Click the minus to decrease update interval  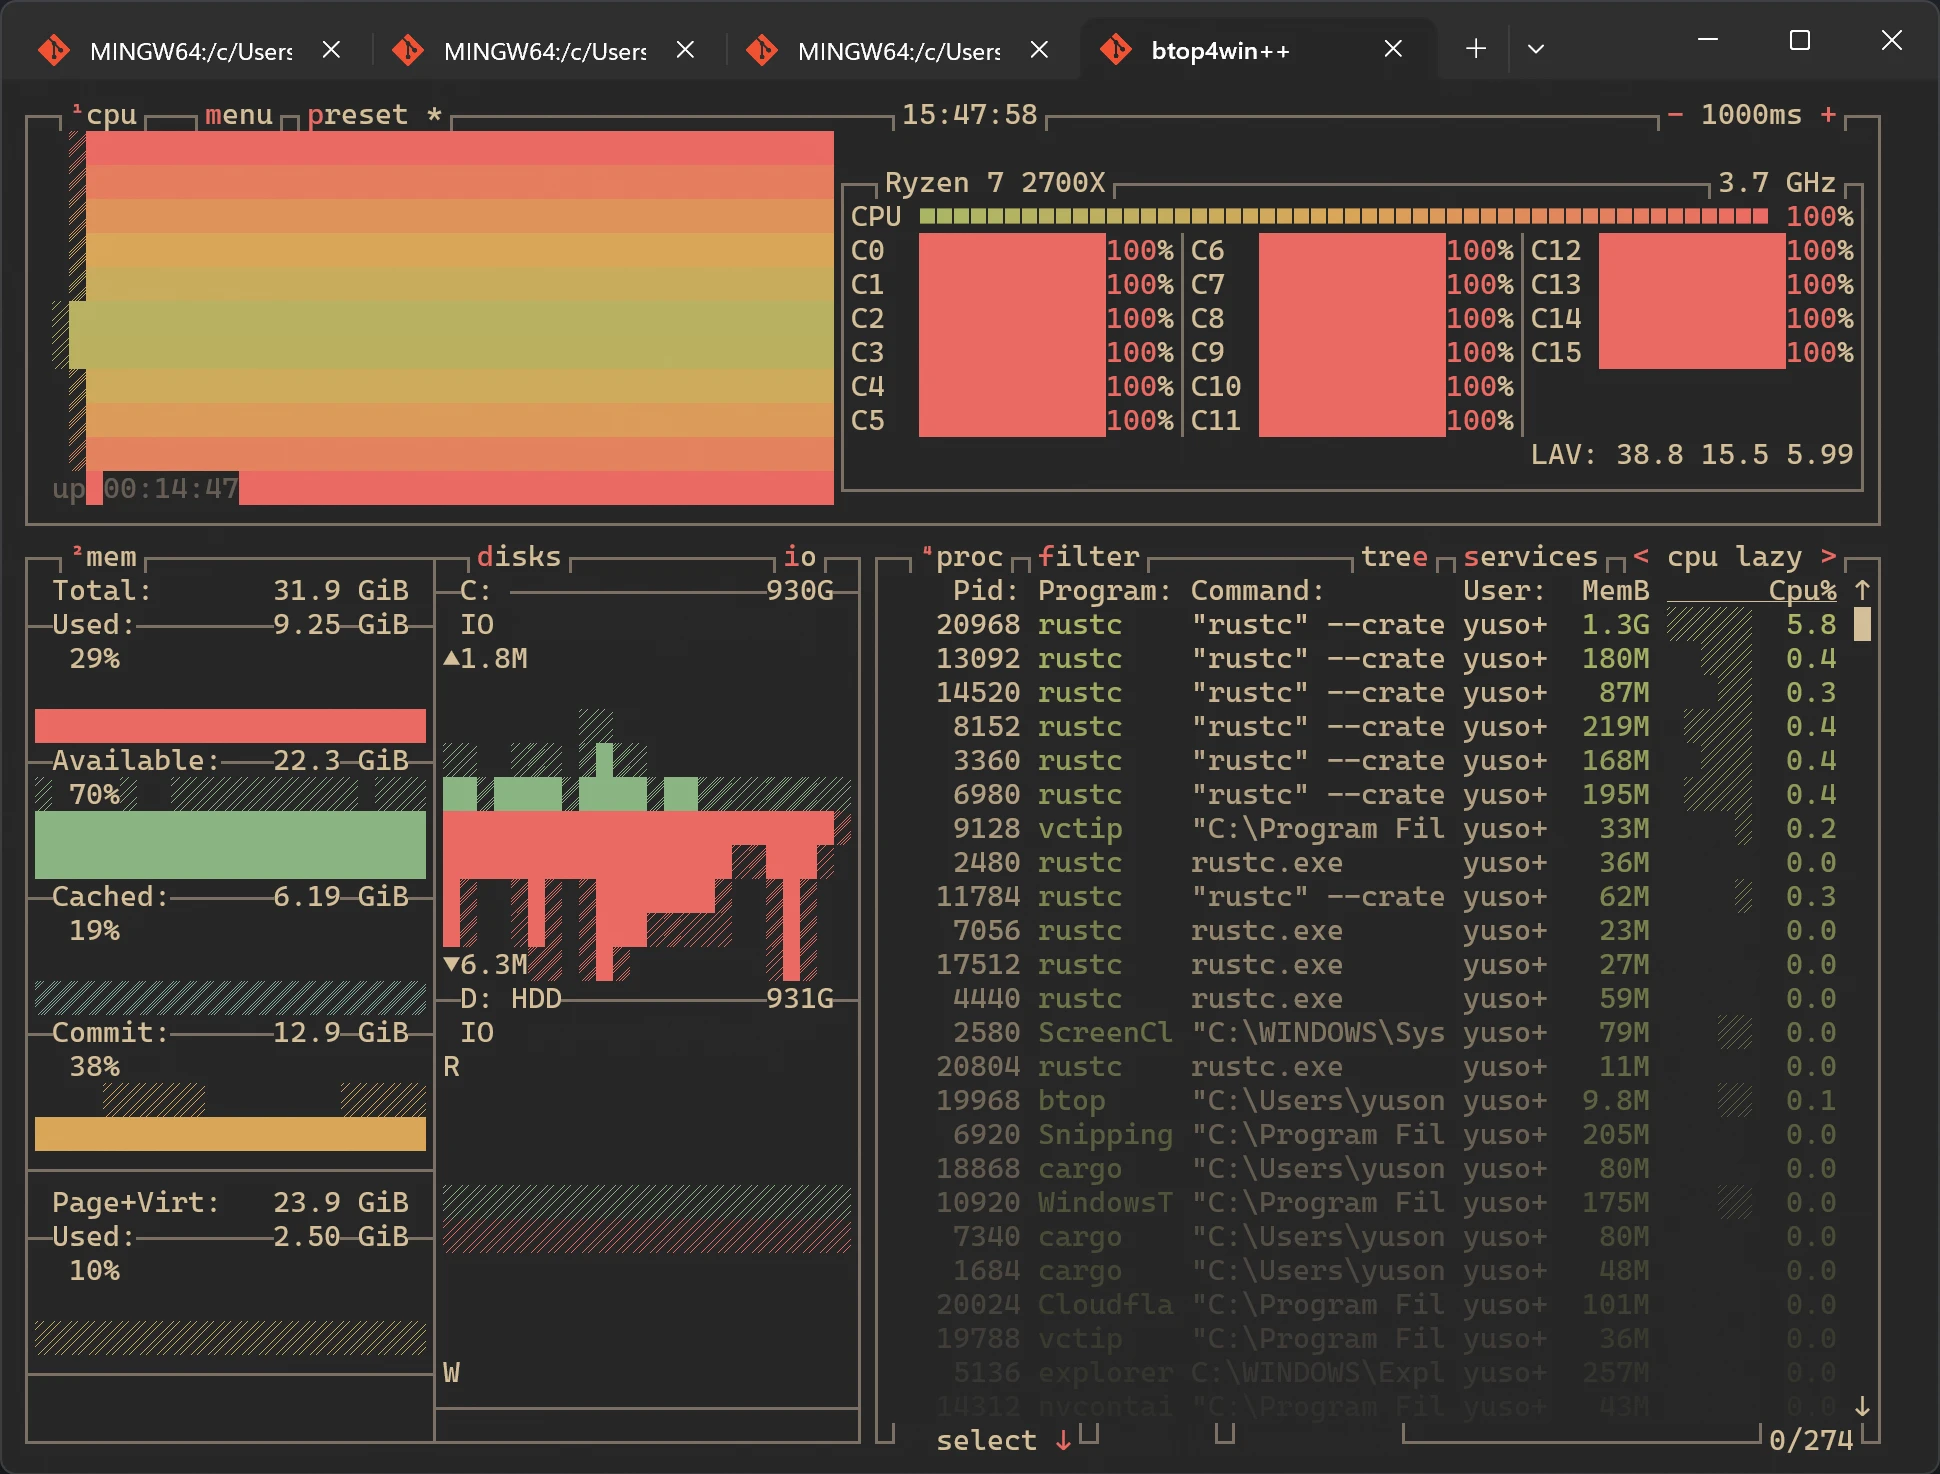pos(1675,115)
